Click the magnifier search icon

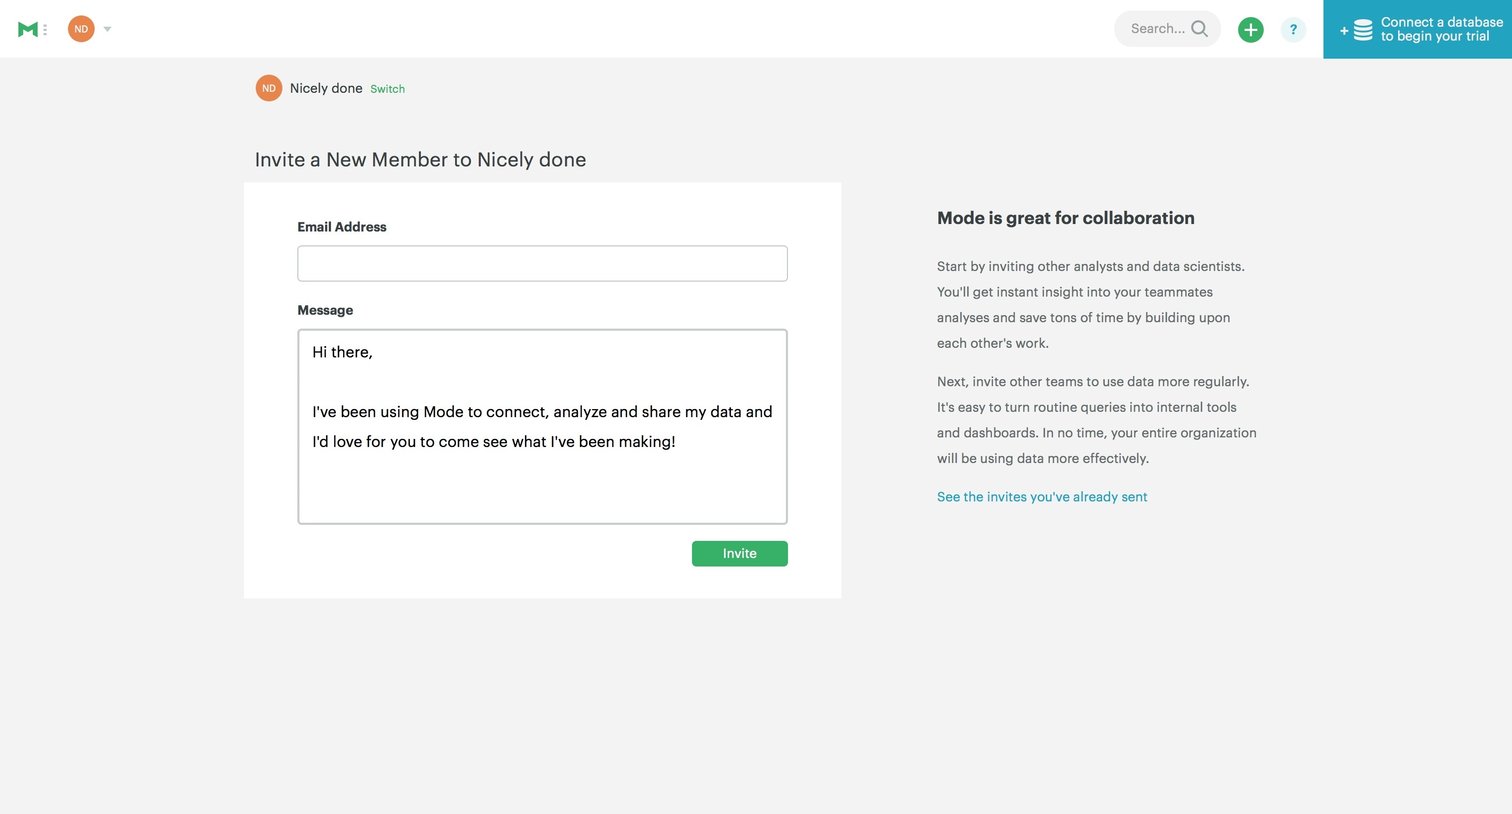[1199, 29]
